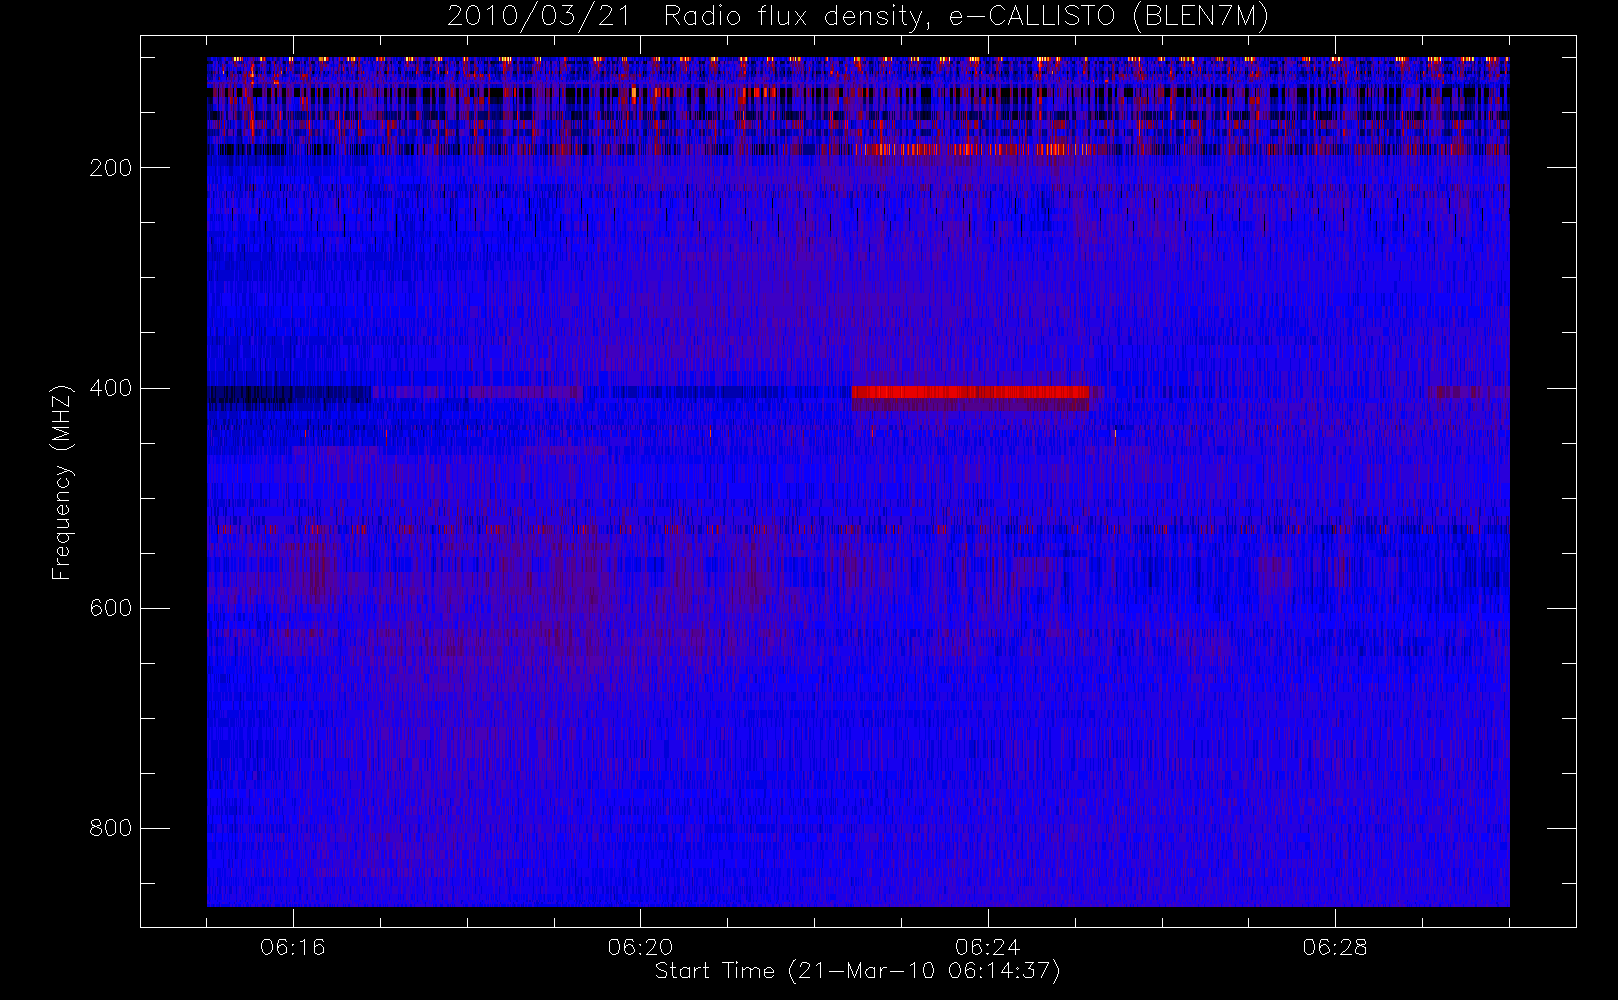This screenshot has height=1000, width=1618.
Task: Click the 06:28 time tick label
Action: 1335,947
